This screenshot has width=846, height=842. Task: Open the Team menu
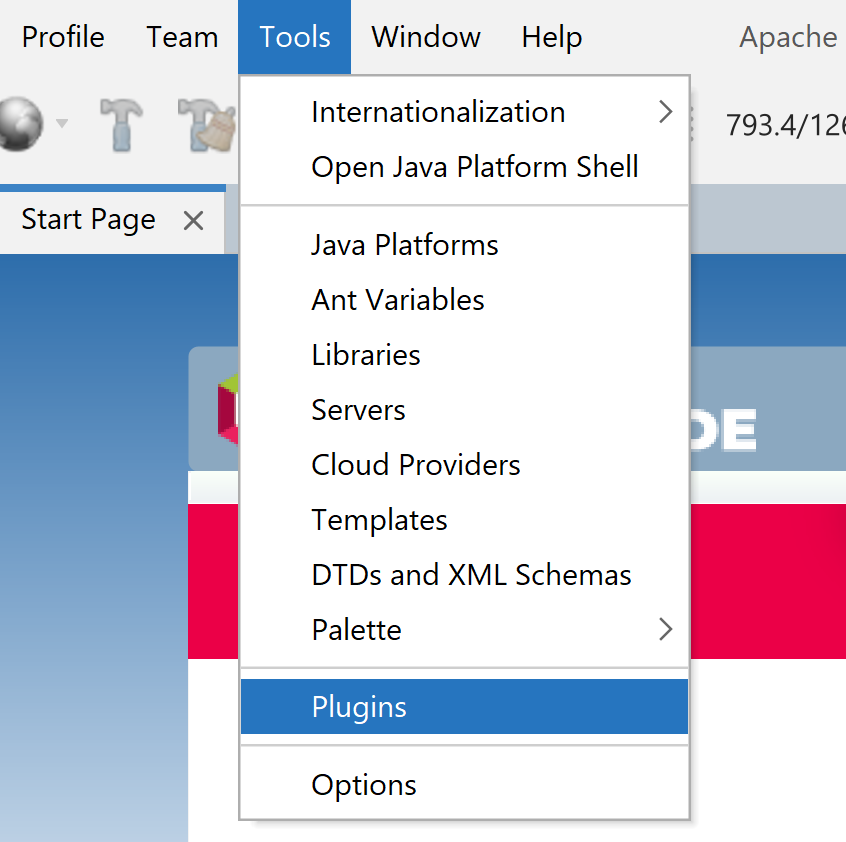pyautogui.click(x=182, y=37)
